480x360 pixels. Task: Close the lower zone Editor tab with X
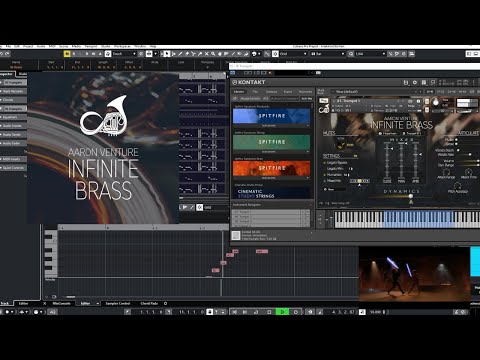click(45, 303)
